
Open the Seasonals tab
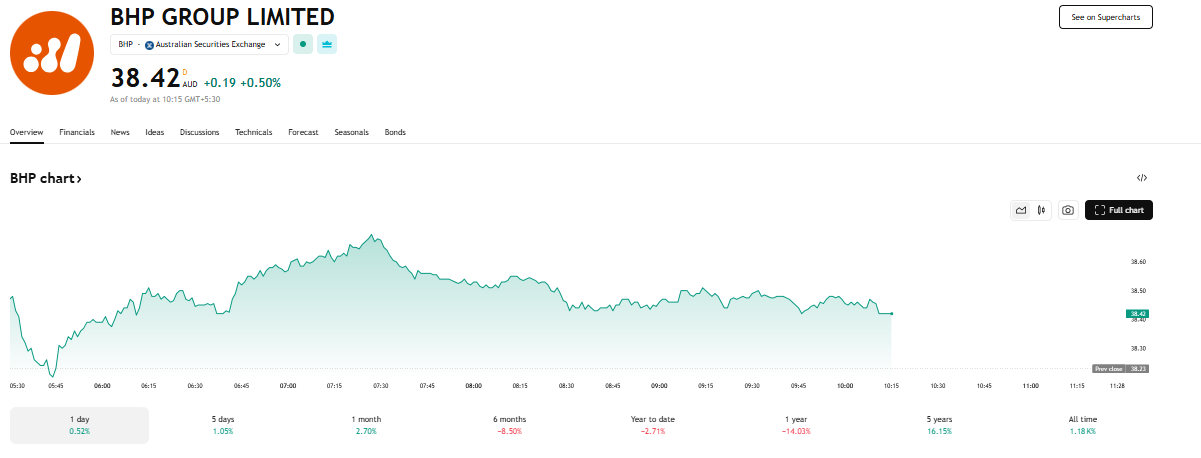pyautogui.click(x=351, y=132)
